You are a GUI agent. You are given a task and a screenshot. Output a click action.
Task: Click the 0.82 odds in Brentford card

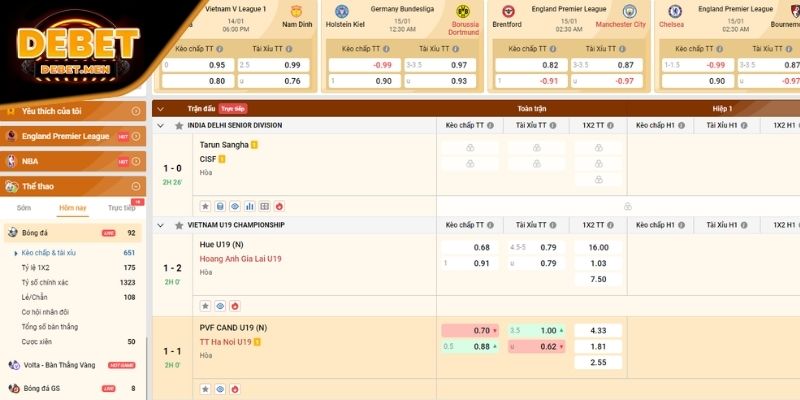tap(531, 65)
